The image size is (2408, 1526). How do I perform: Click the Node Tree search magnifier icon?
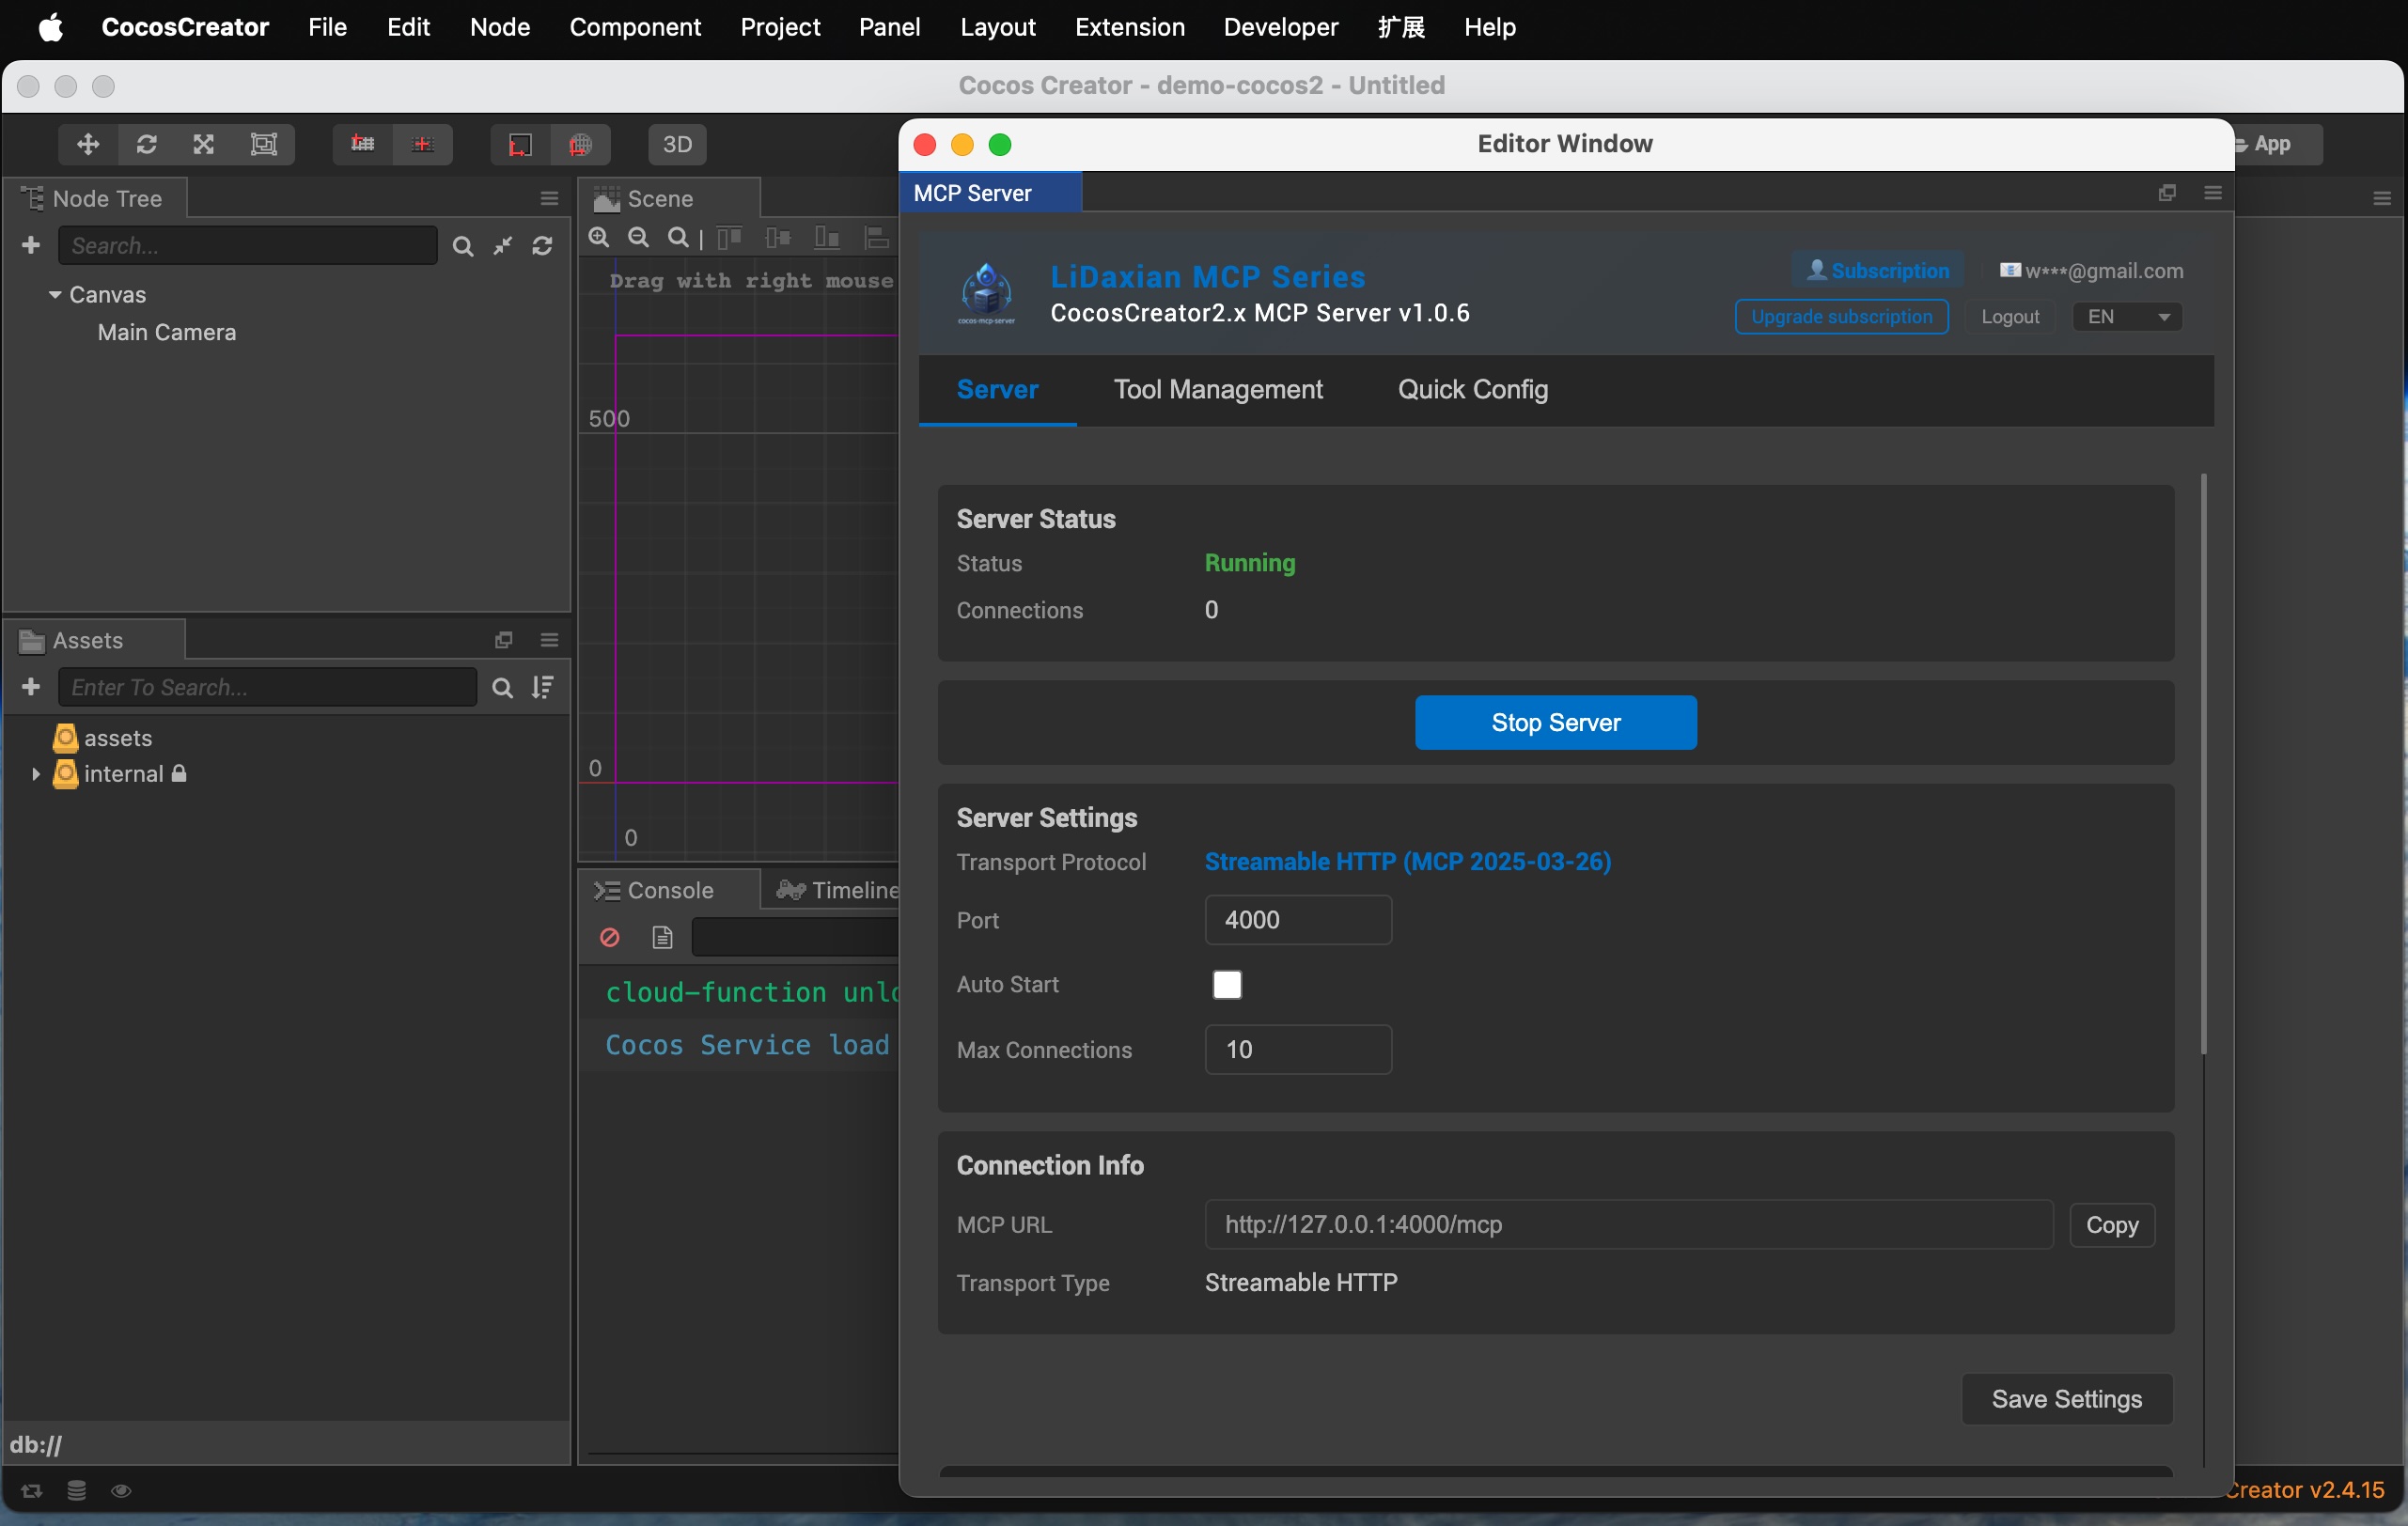coord(462,246)
